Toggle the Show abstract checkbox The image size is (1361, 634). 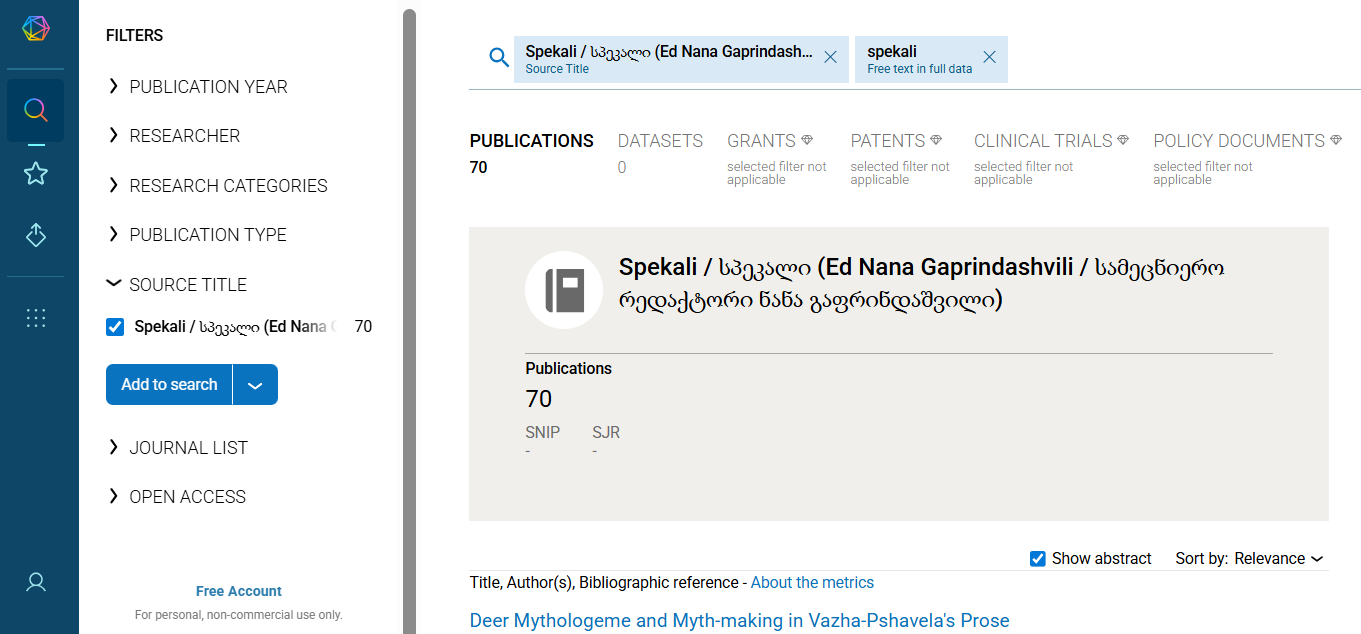coord(1038,559)
